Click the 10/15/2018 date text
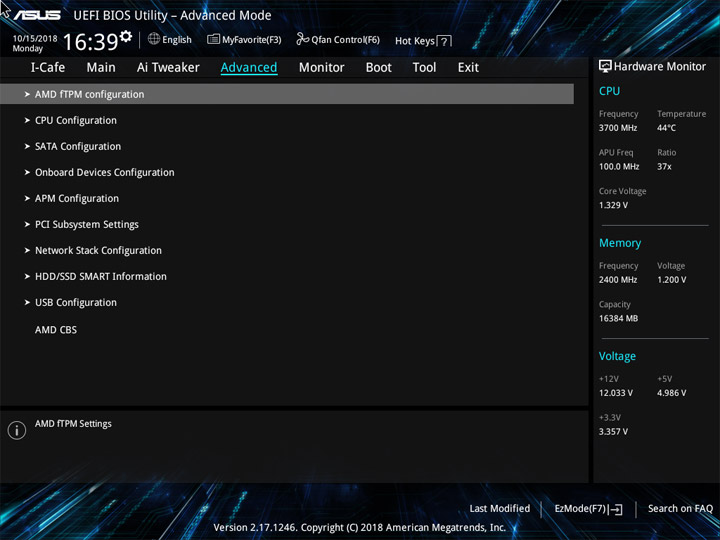Viewport: 720px width, 540px height. click(35, 39)
